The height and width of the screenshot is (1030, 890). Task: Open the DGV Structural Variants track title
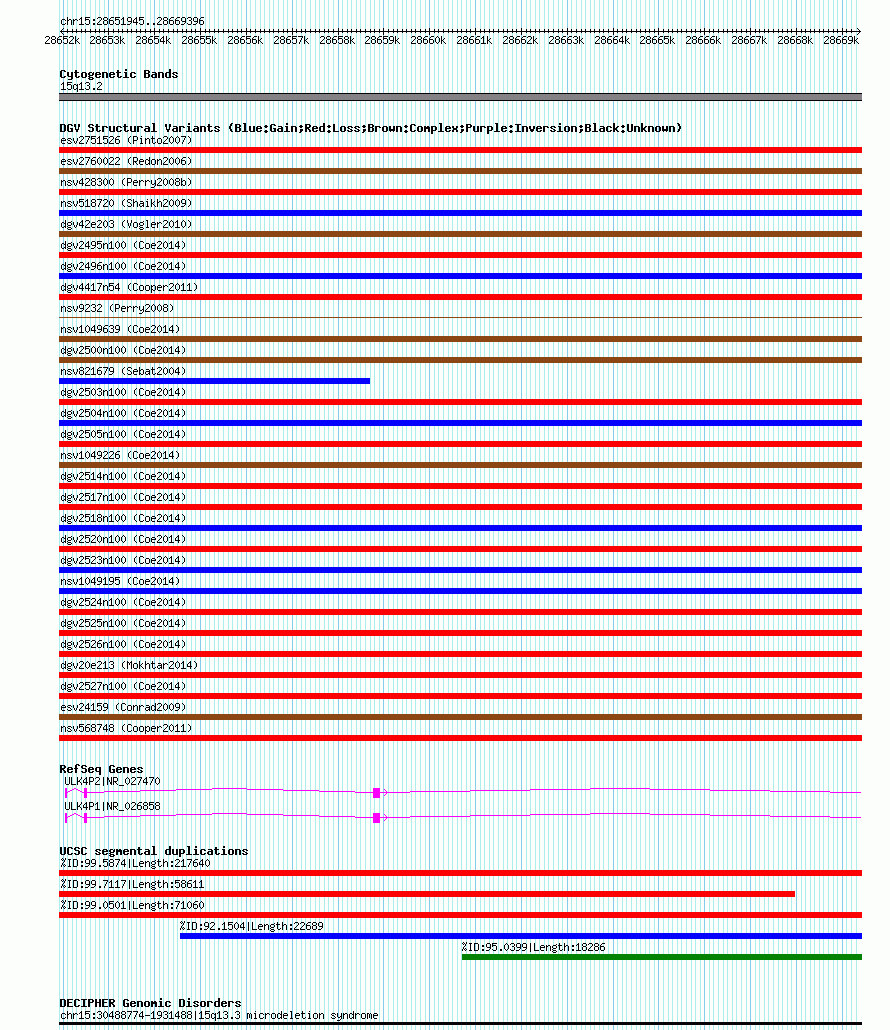click(370, 128)
